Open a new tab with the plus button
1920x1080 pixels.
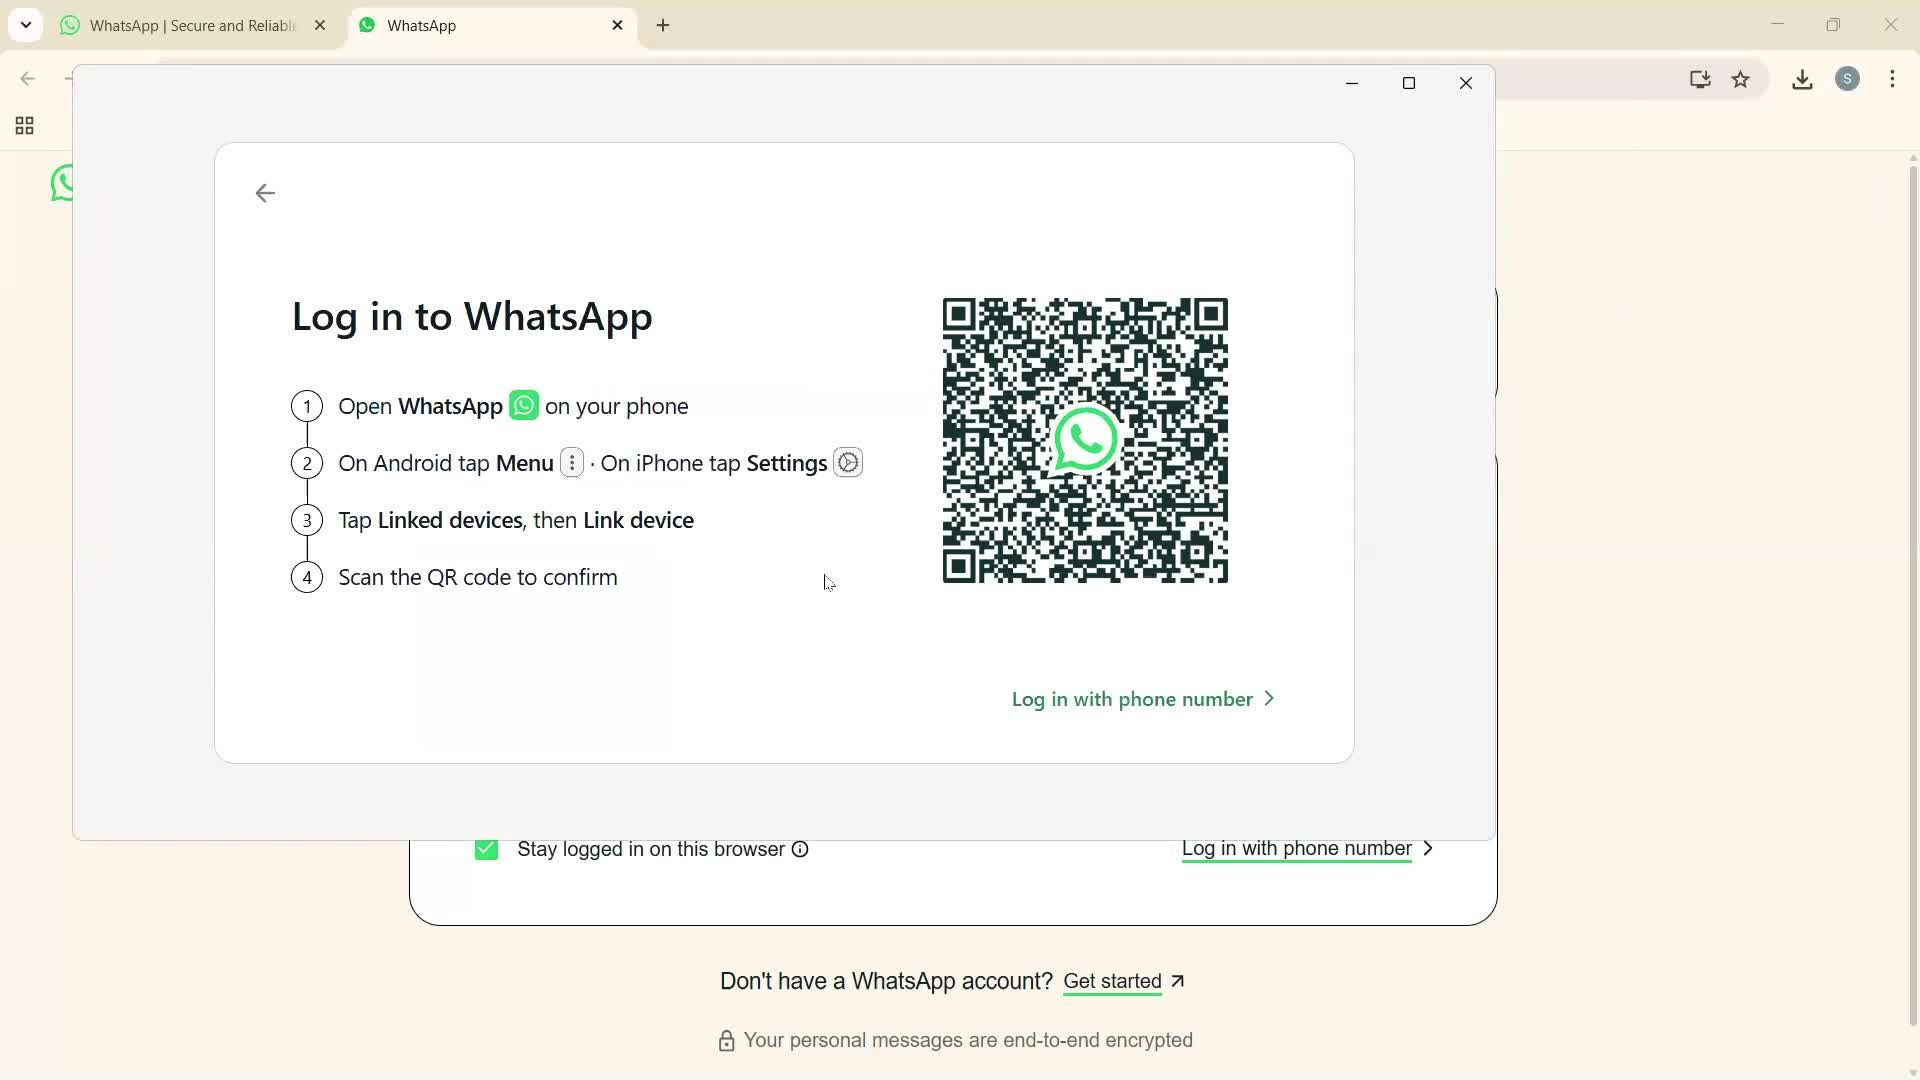coord(663,25)
